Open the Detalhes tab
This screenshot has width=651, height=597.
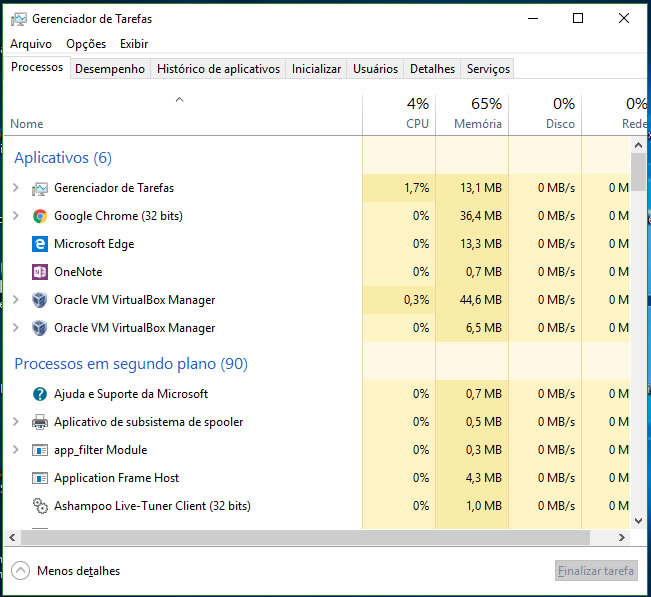tap(432, 69)
